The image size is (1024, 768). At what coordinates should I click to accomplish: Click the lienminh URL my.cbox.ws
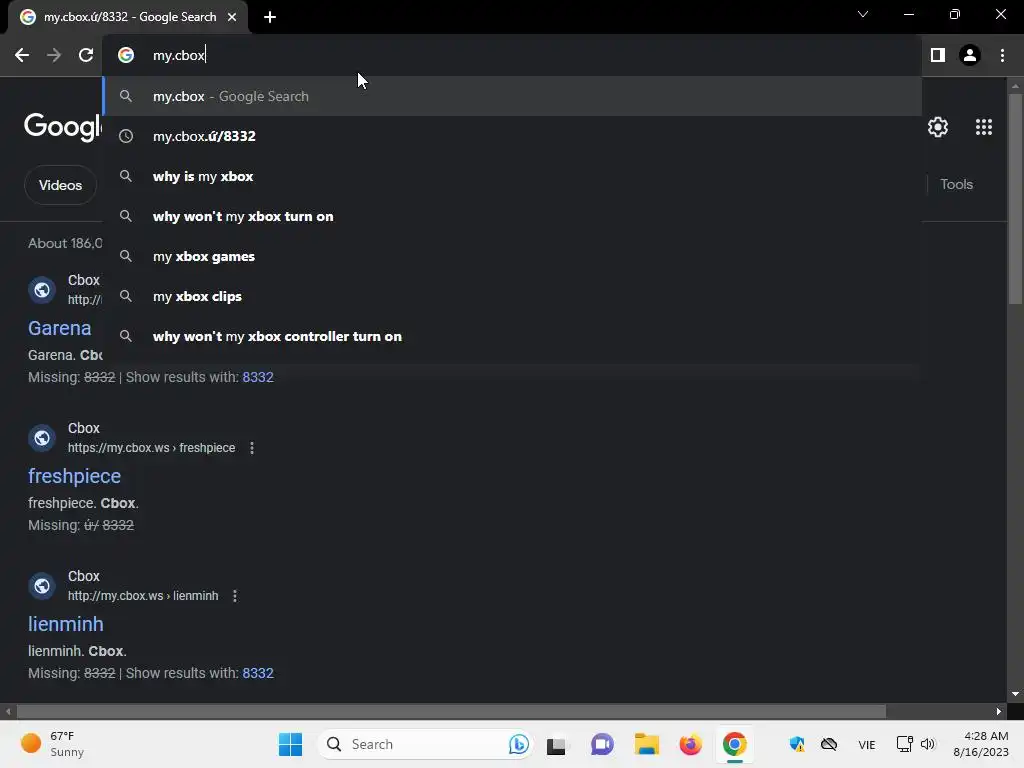(143, 596)
